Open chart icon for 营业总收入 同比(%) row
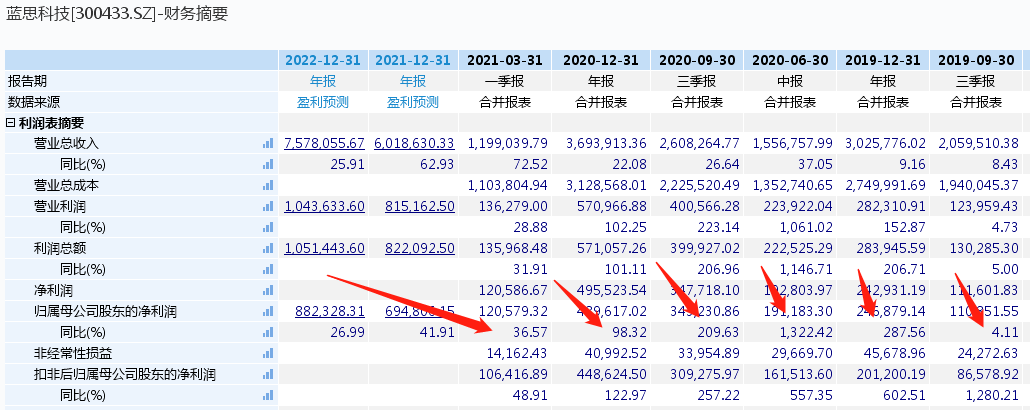1030x410 pixels. (x=267, y=164)
